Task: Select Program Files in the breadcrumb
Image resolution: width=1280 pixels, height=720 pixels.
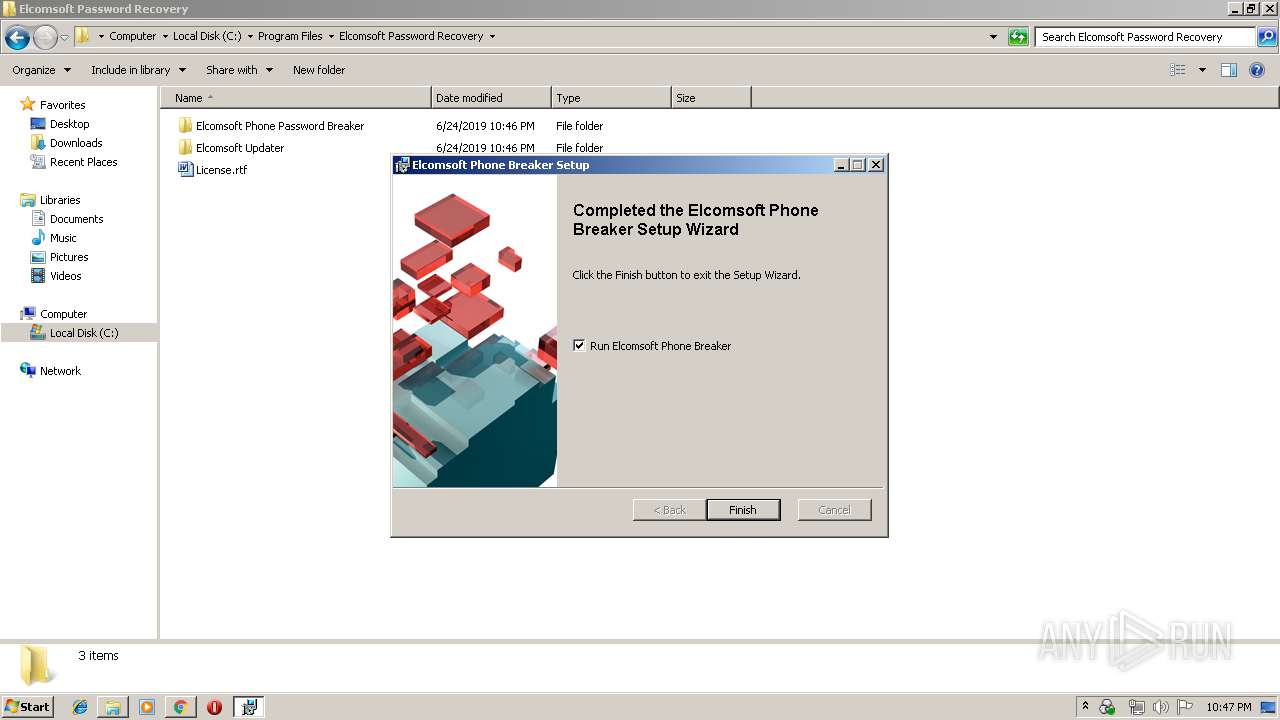Action: [x=290, y=36]
